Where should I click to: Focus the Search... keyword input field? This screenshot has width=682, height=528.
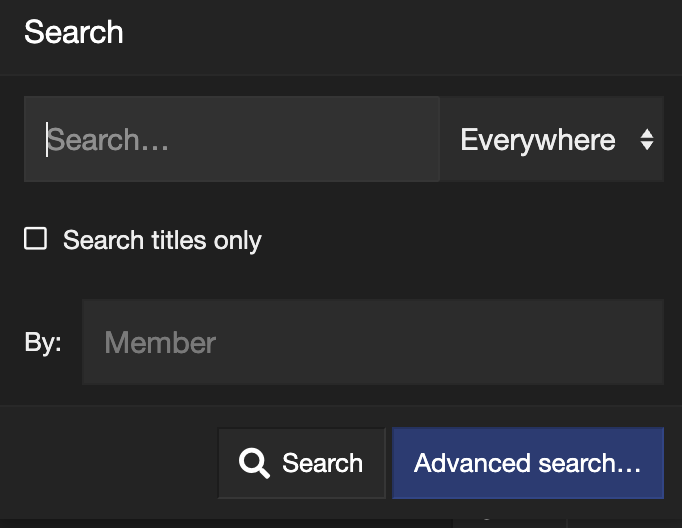coord(231,139)
